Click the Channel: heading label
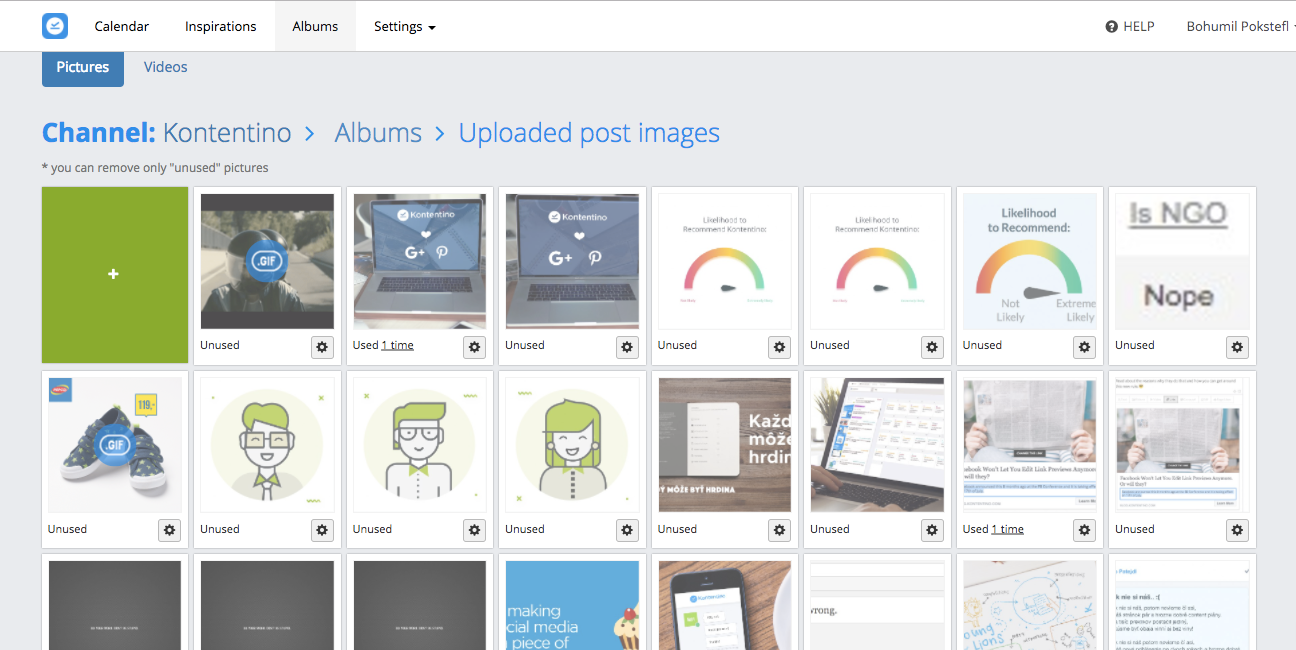The height and width of the screenshot is (650, 1296). 99,133
